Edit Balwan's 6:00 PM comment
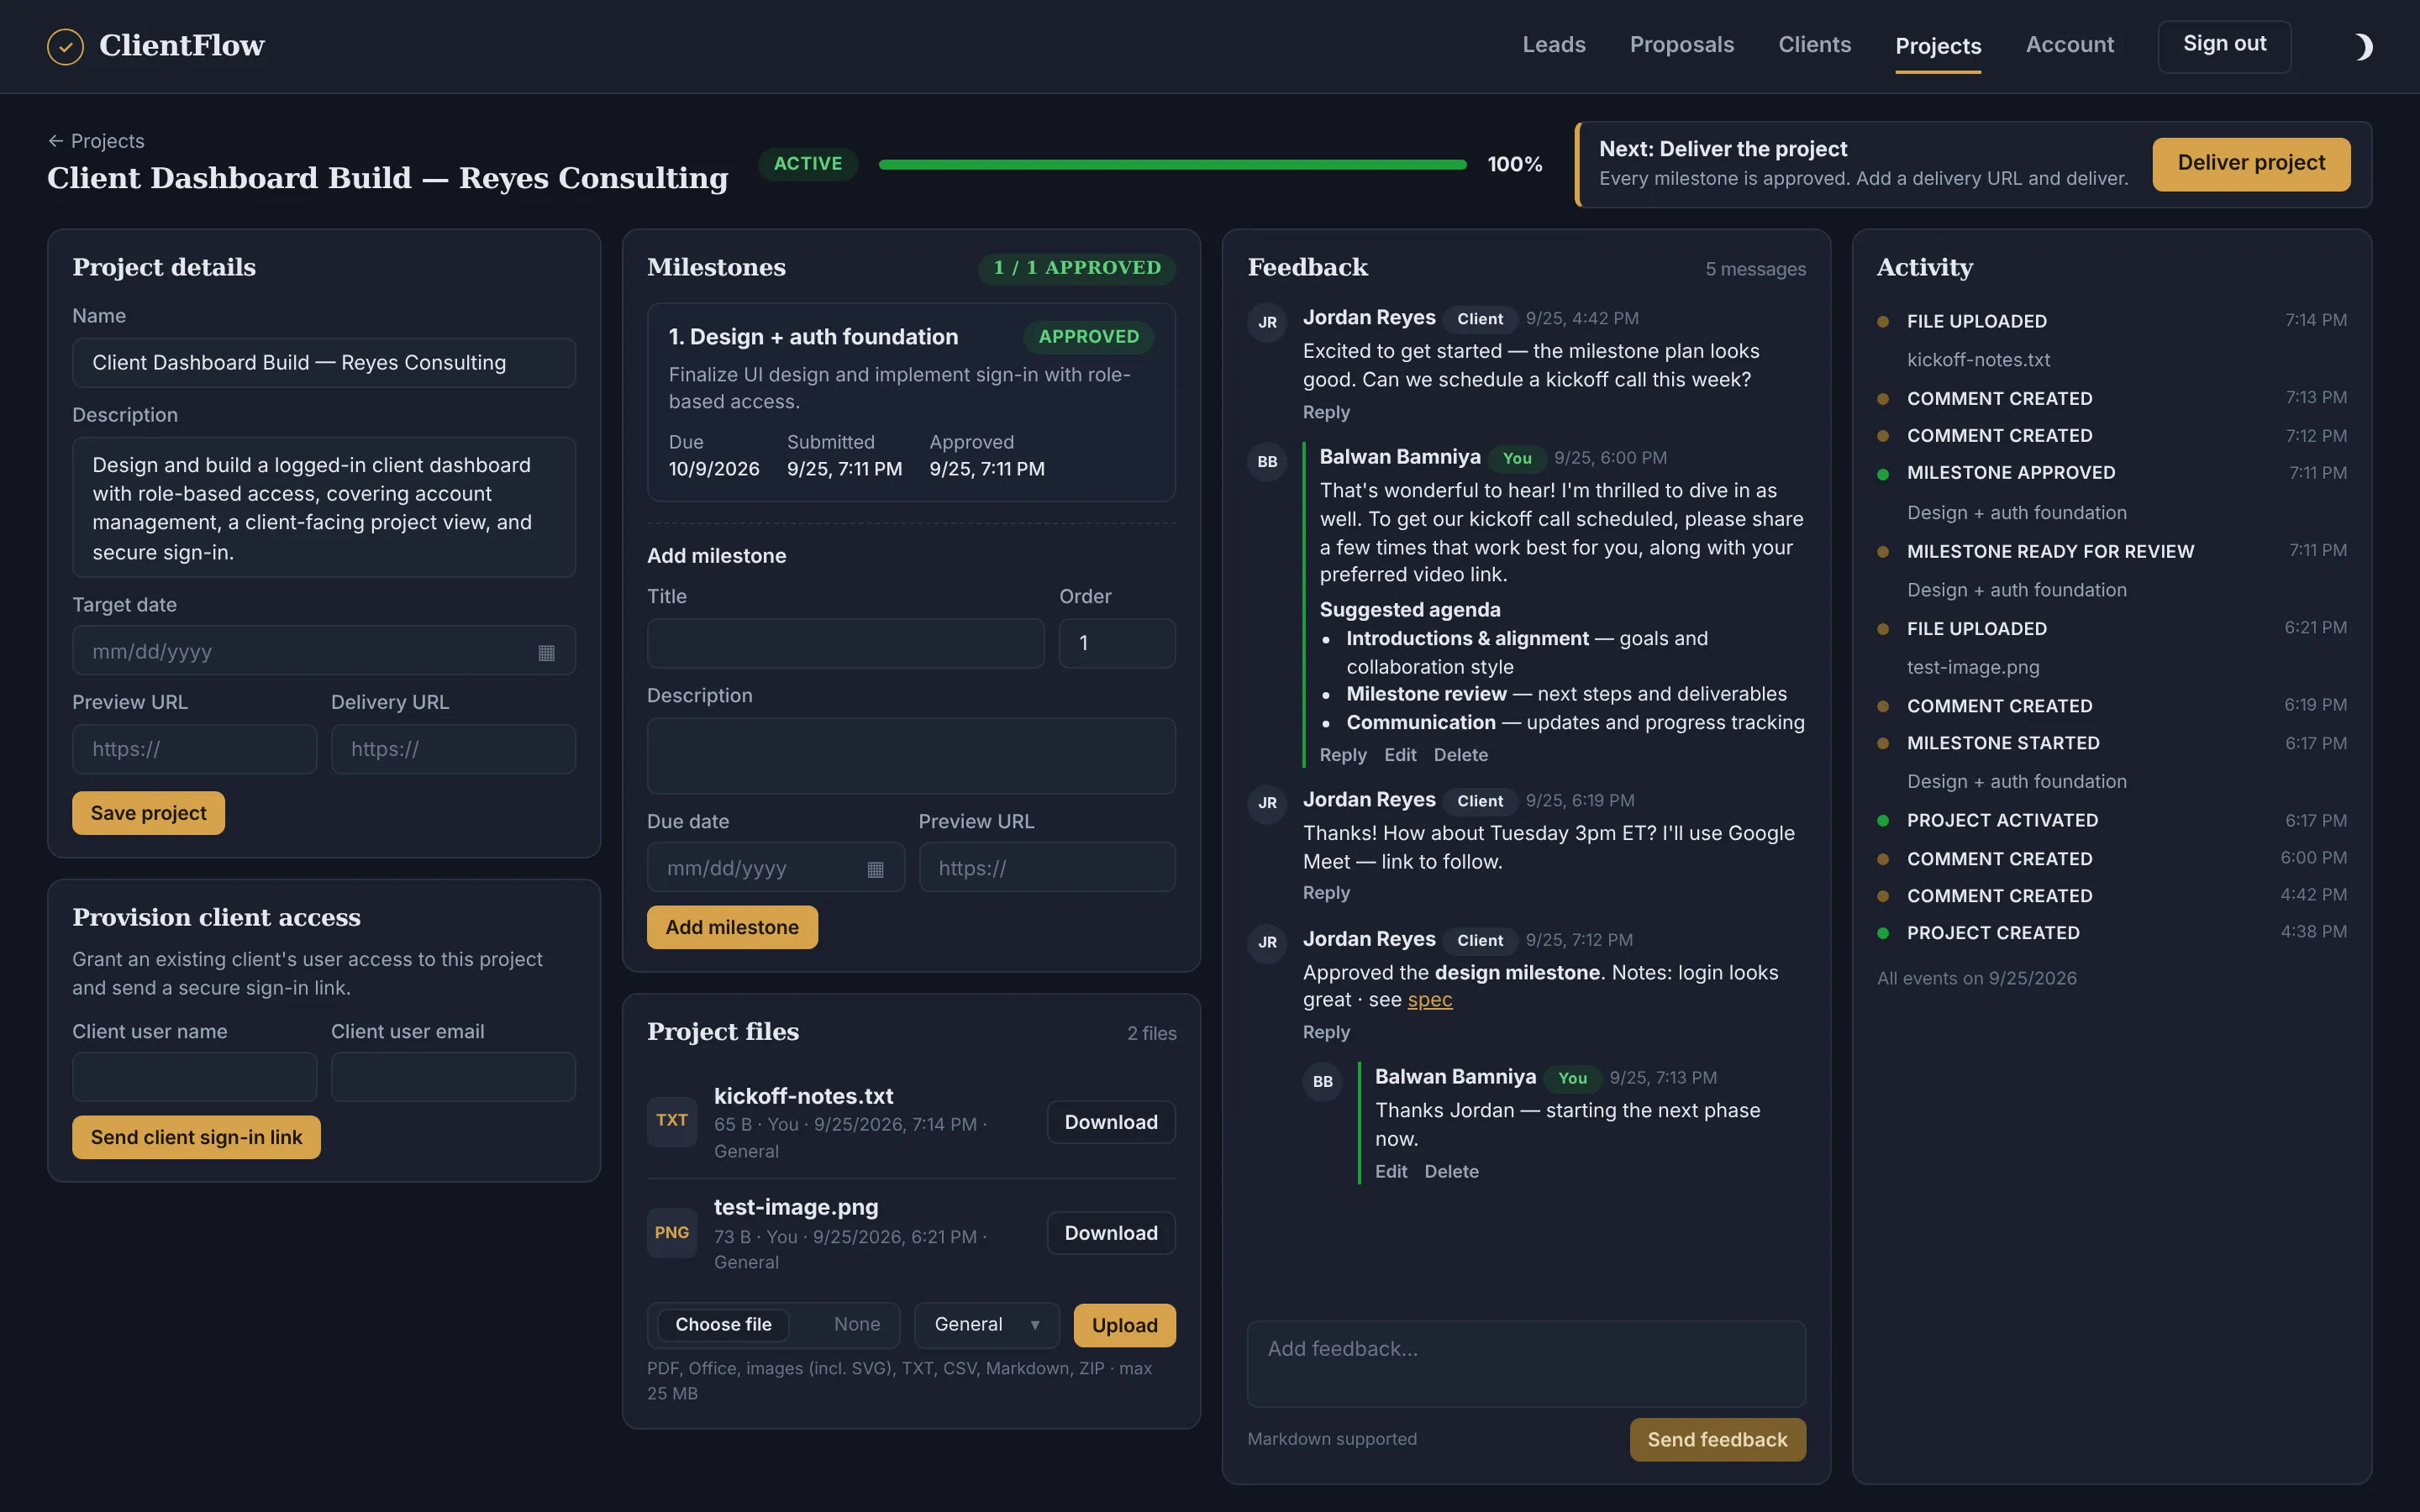Viewport: 2420px width, 1512px height. [1400, 755]
